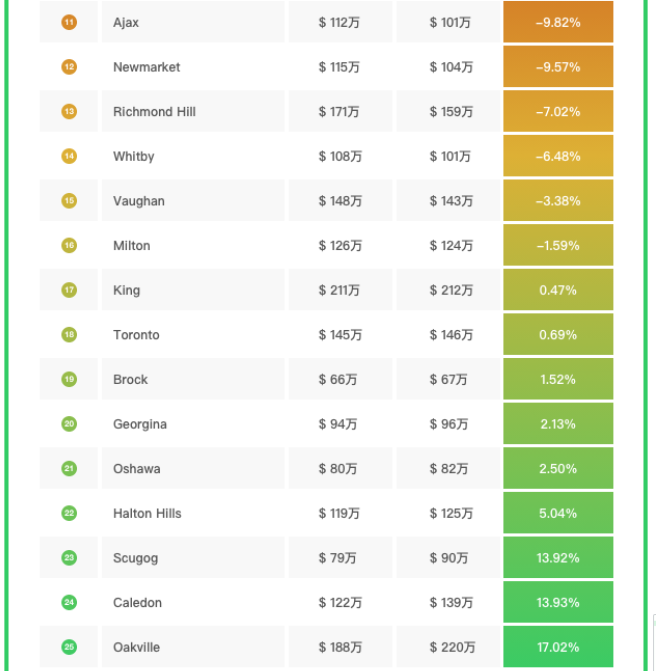The width and height of the screenshot is (656, 671).
Task: Open the Newmarket city name
Action: pyautogui.click(x=146, y=67)
